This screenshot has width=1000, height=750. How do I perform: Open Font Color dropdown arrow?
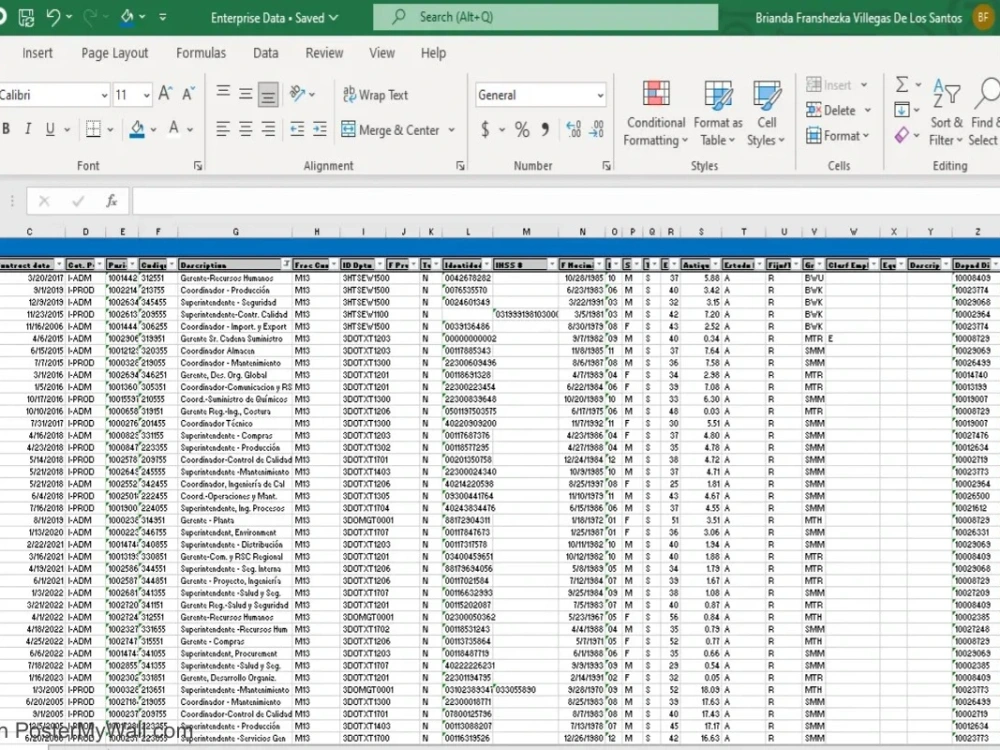coord(190,129)
